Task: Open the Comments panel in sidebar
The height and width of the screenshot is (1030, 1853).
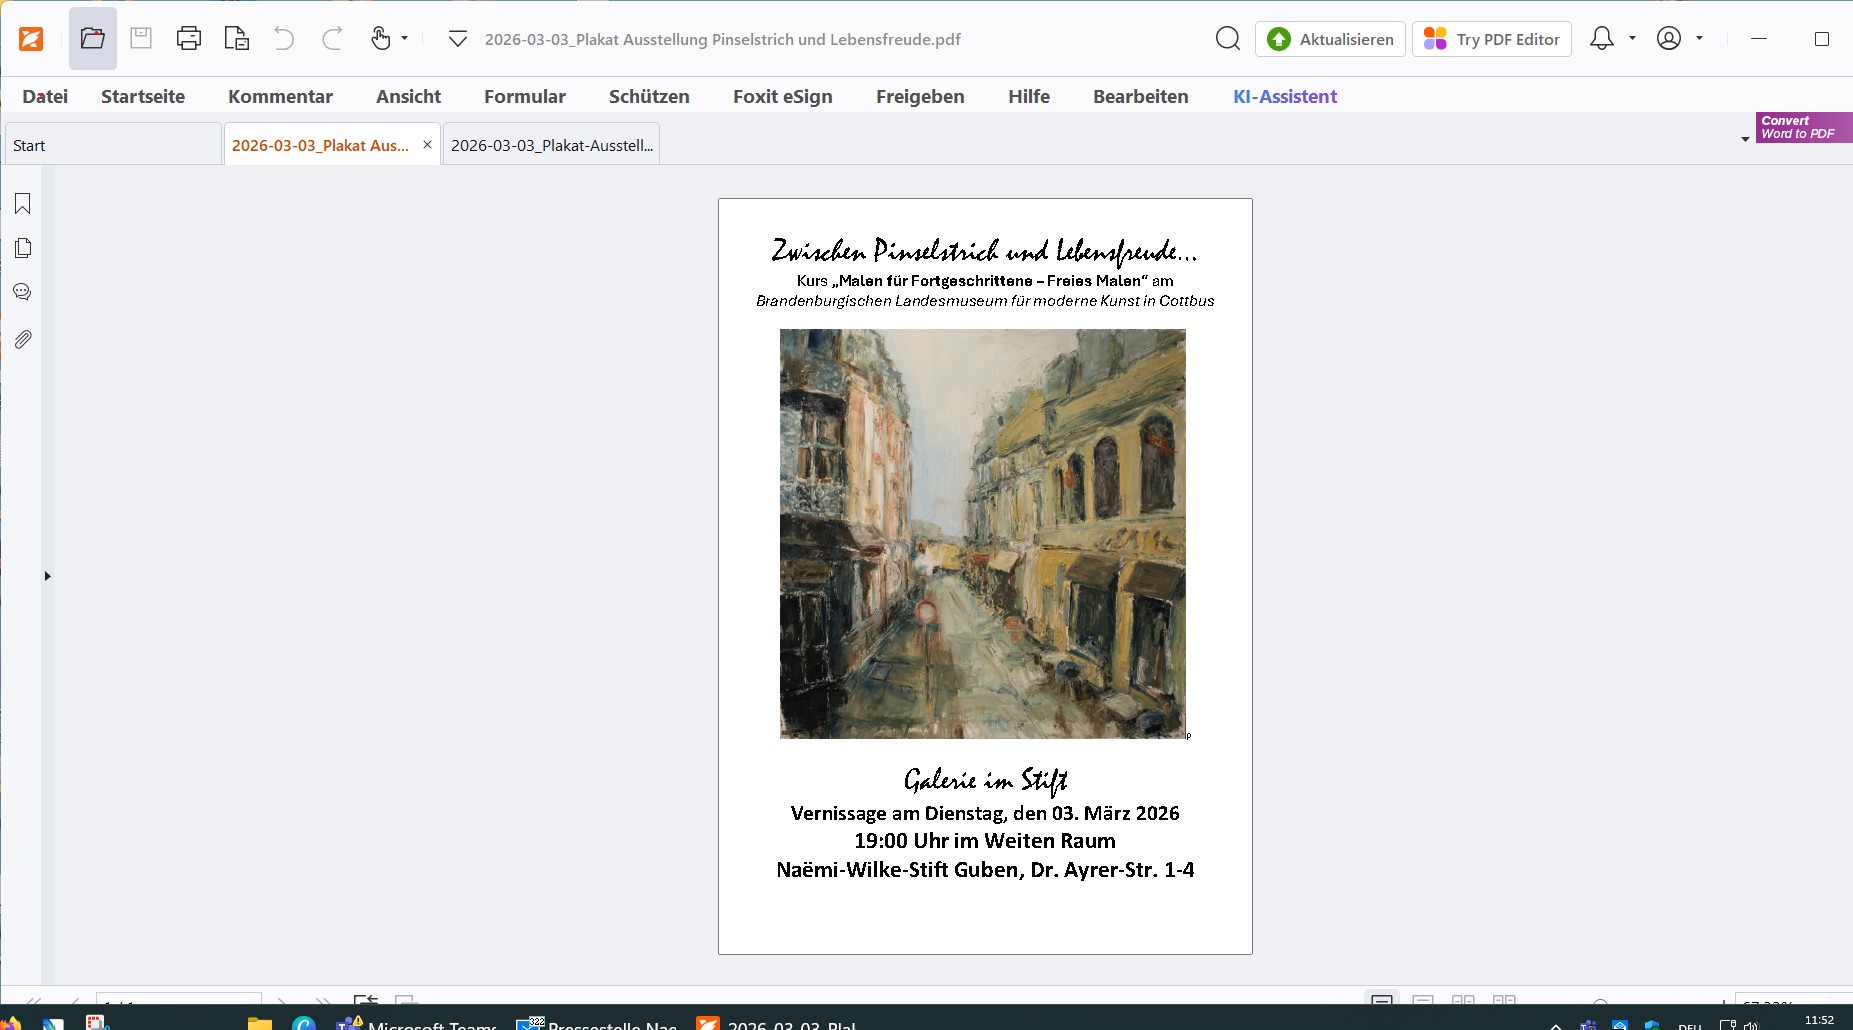Action: (x=23, y=292)
